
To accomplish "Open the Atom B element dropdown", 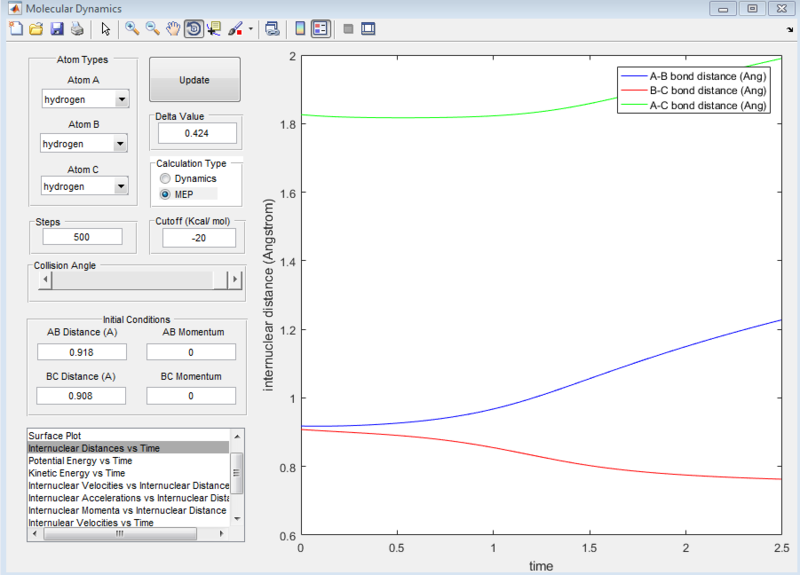I will coord(84,143).
